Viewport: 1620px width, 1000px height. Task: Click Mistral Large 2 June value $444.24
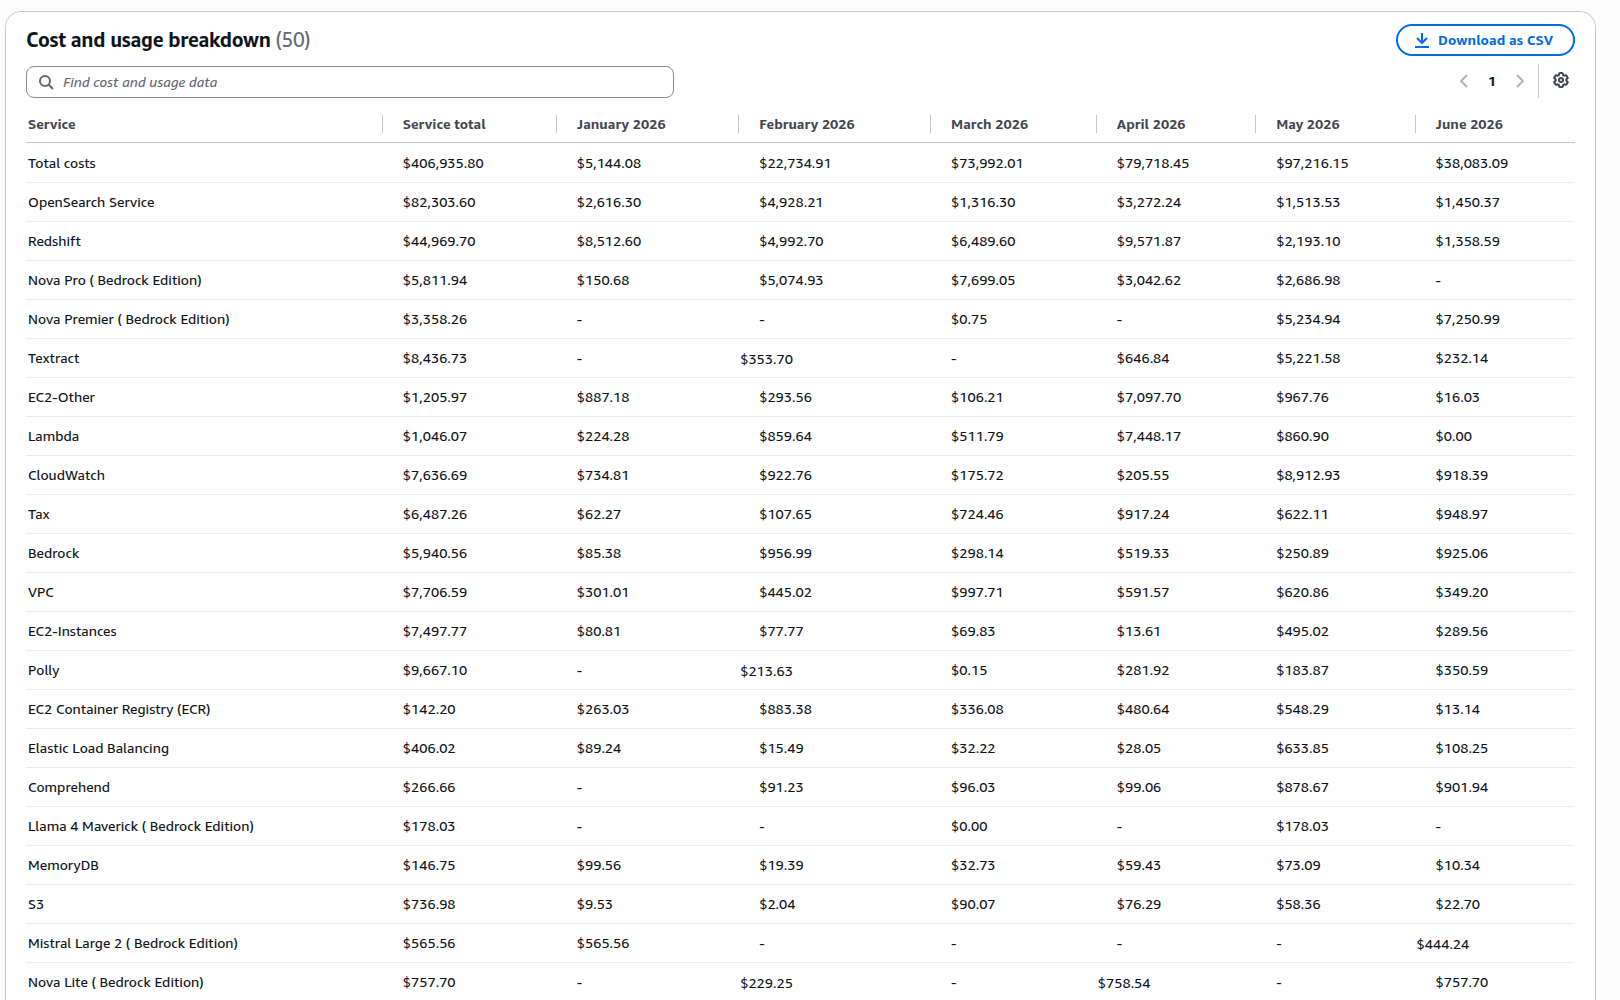pos(1443,944)
